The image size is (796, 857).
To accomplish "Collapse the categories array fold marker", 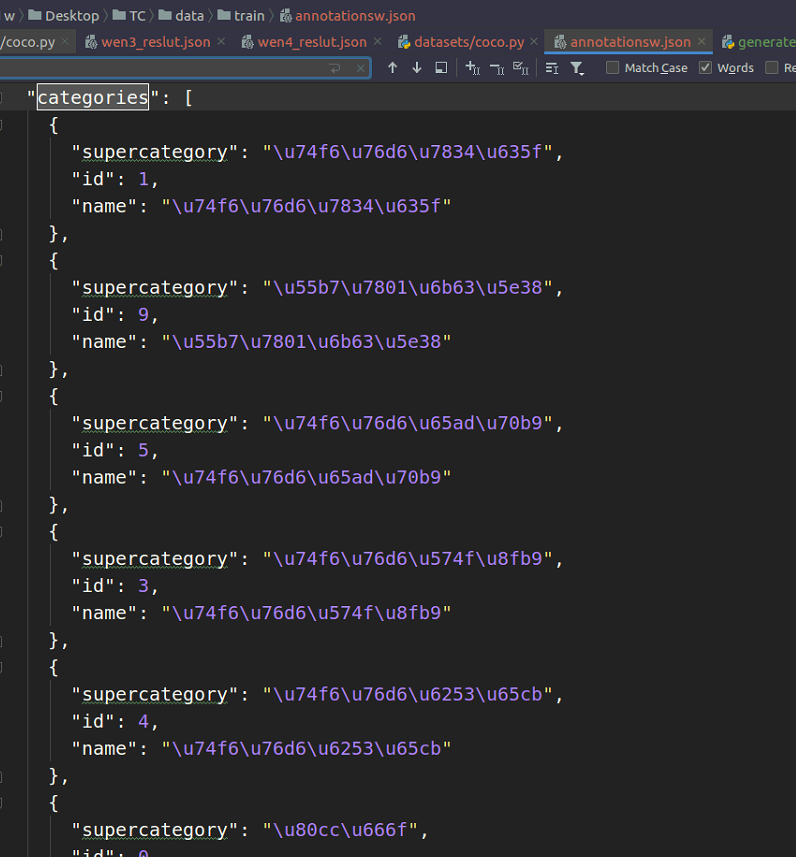I will pos(3,98).
